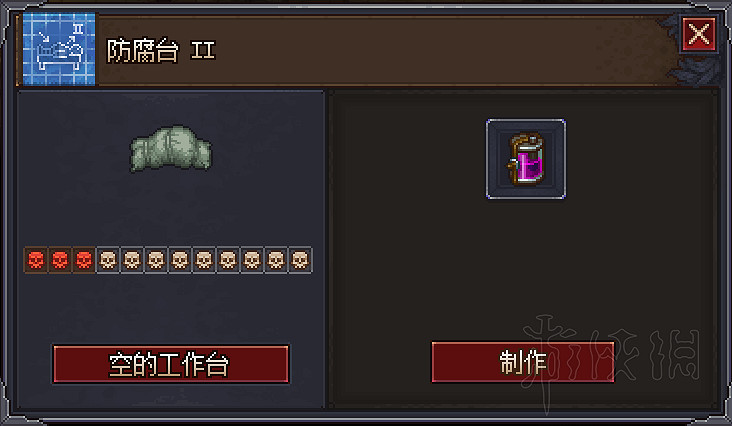
Task: Click the eighth skull in the row
Action: (x=204, y=260)
